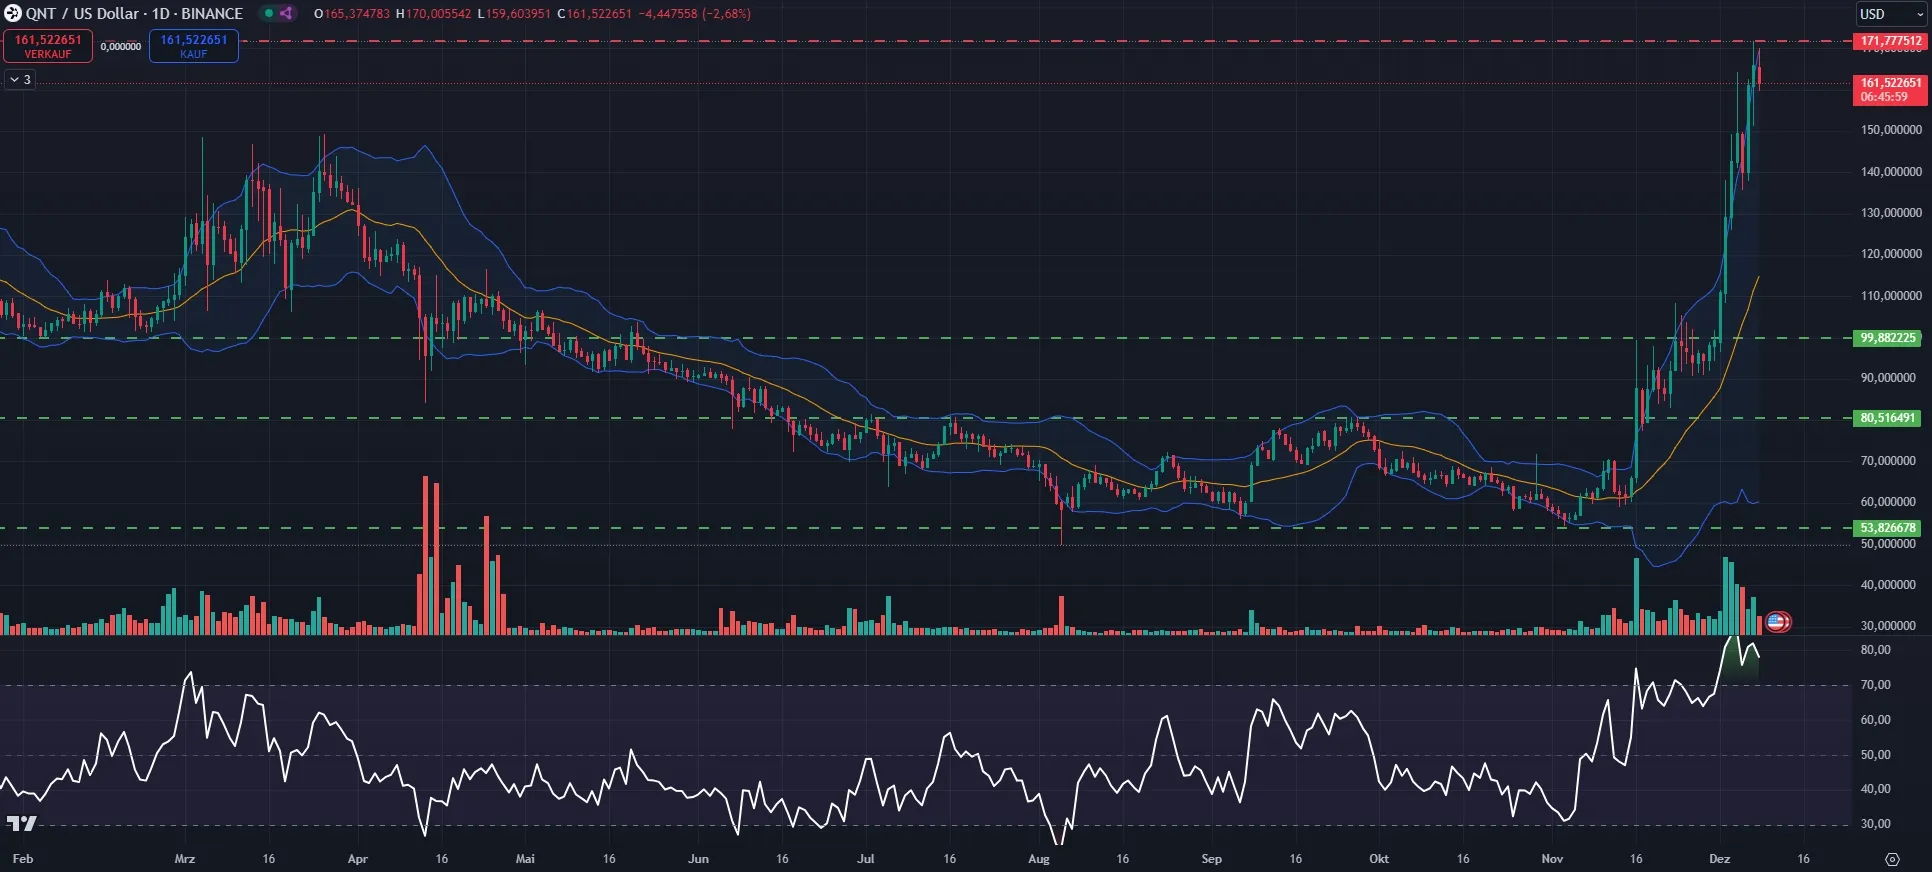
Task: Click the 120,000000 price axis label
Action: tap(1891, 254)
